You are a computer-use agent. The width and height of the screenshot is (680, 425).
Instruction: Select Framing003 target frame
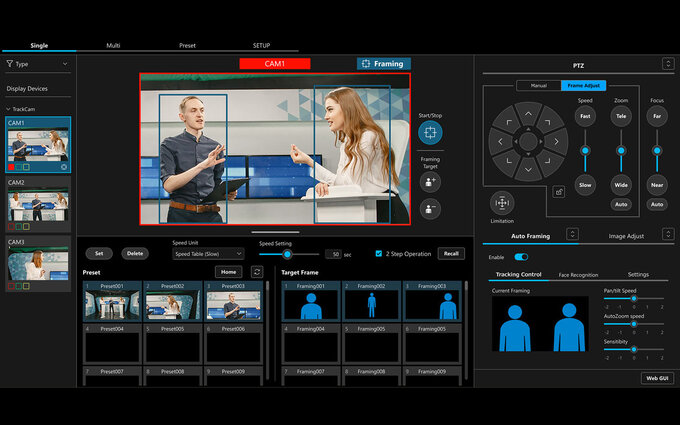432,301
